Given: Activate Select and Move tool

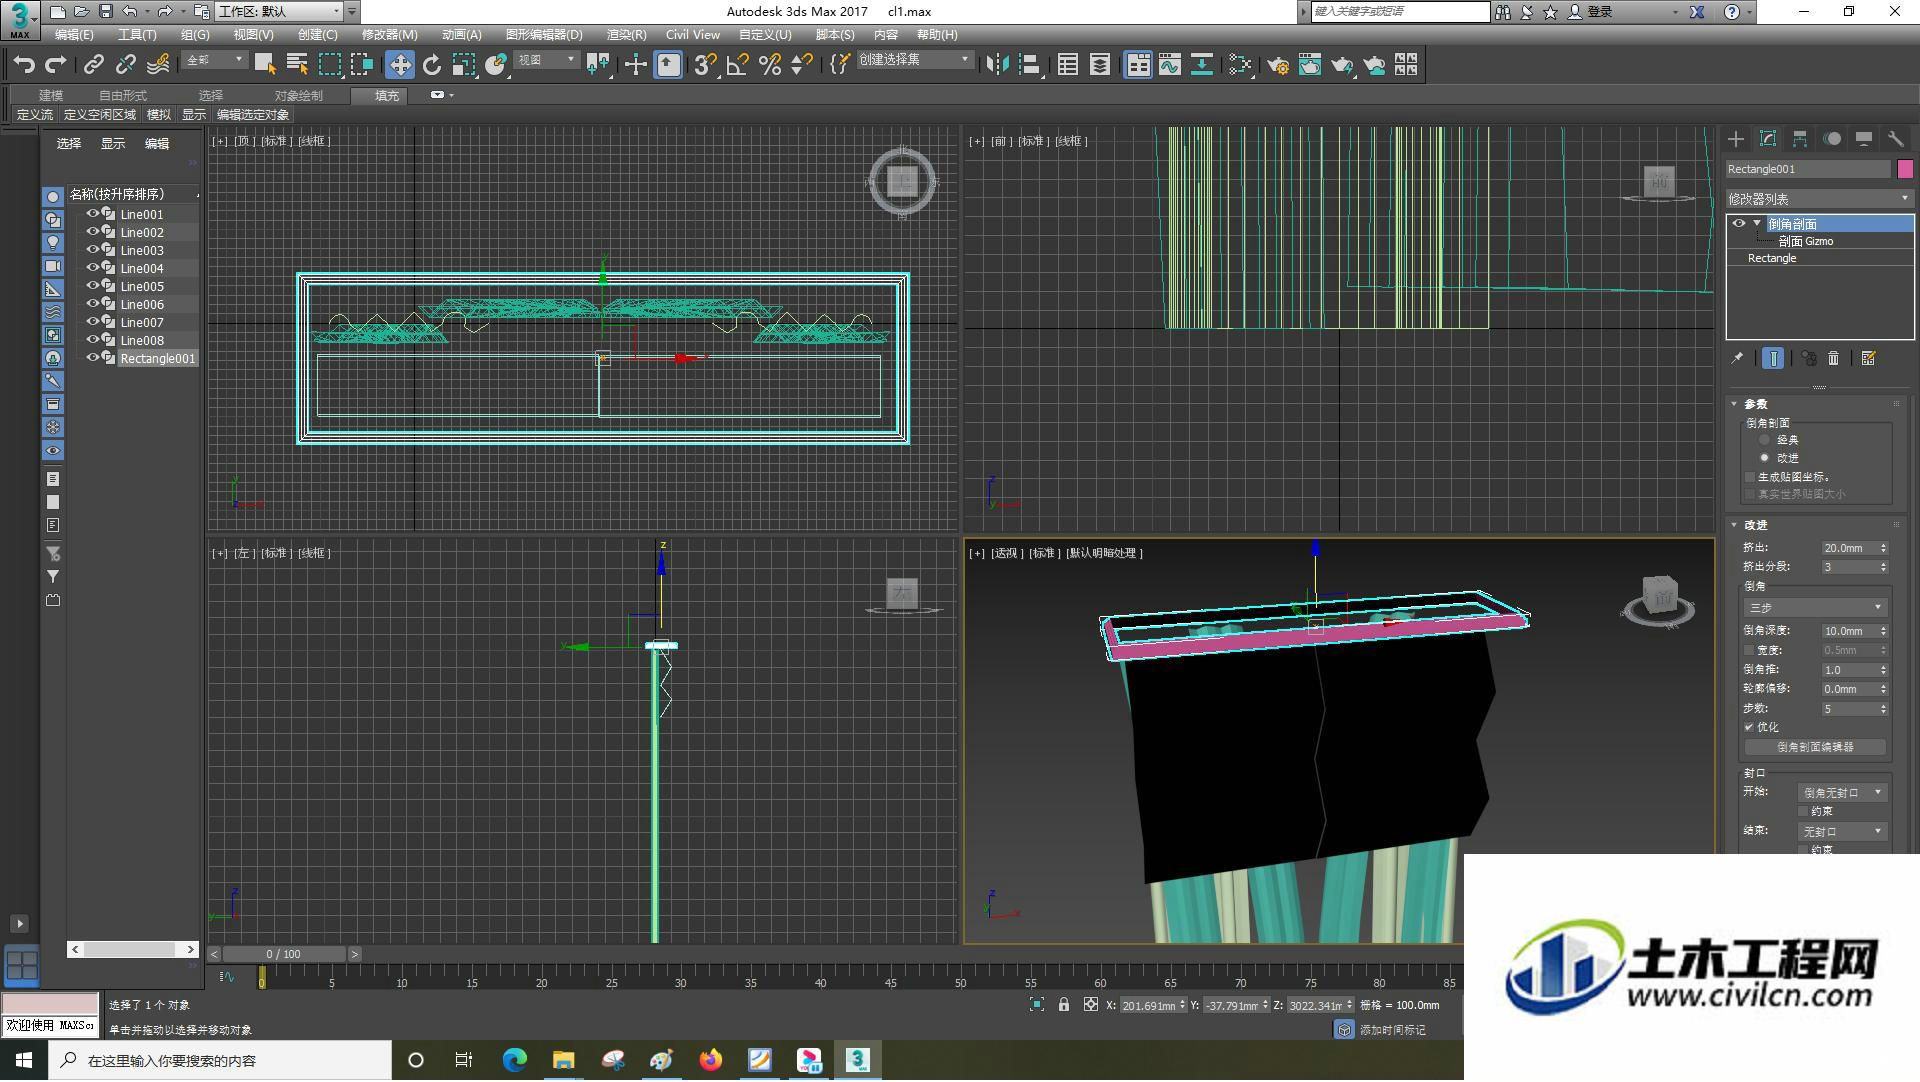Looking at the screenshot, I should click(x=399, y=65).
